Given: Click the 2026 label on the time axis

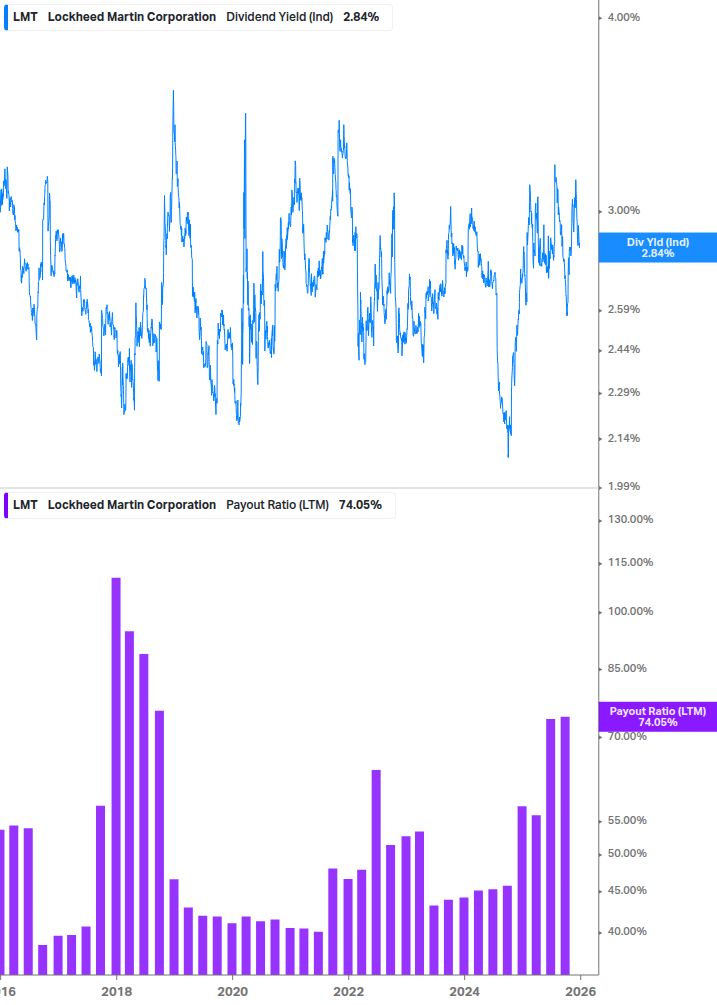Looking at the screenshot, I should point(580,991).
